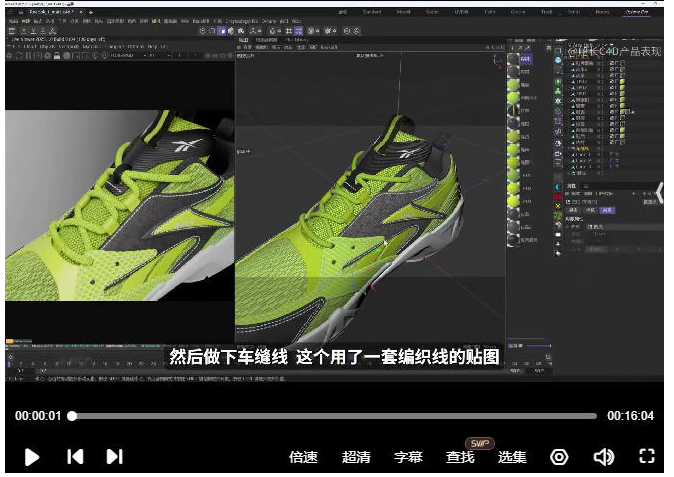The image size is (674, 477).
Task: Click the timeline playhead at frame start
Action: pos(9,364)
